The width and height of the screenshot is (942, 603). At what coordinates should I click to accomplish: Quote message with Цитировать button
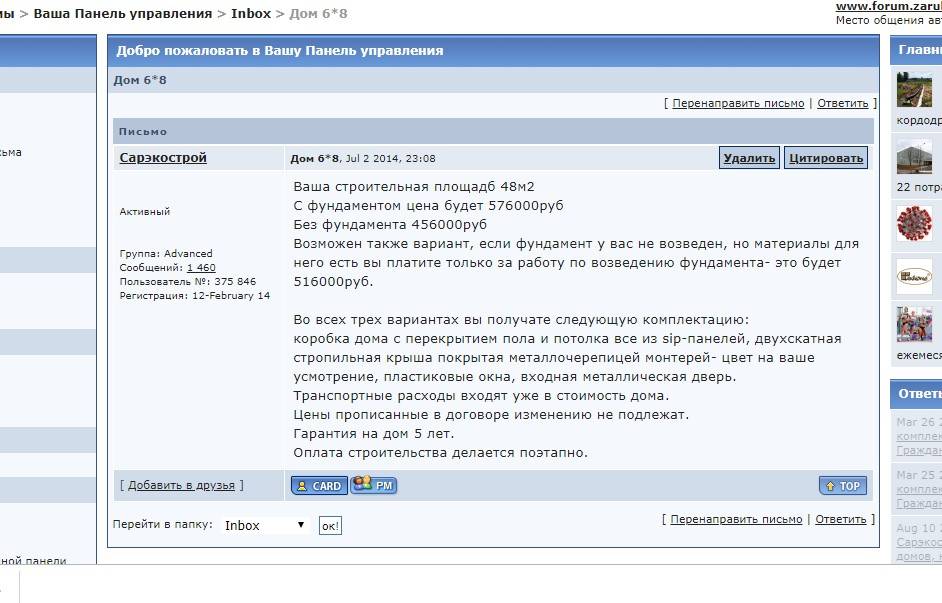(x=825, y=158)
